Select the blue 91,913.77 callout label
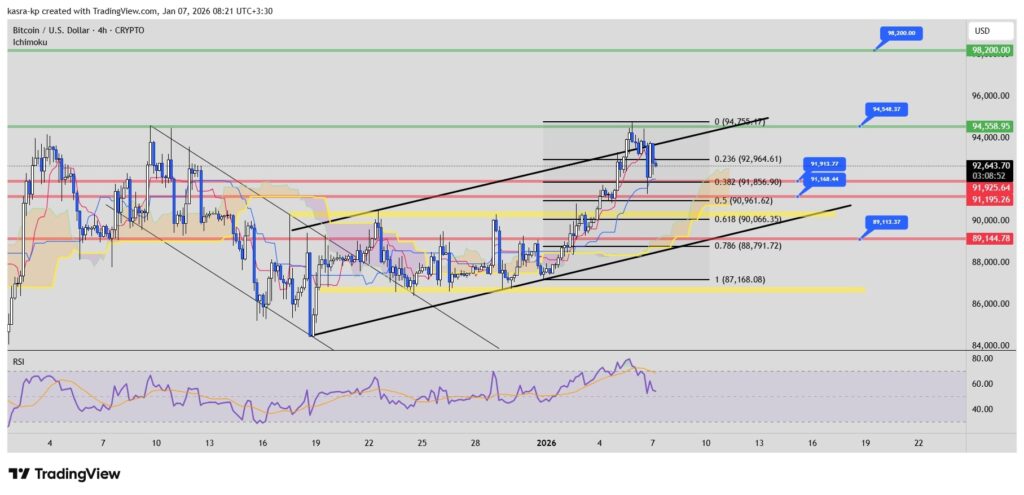This screenshot has height=495, width=1024. click(826, 163)
